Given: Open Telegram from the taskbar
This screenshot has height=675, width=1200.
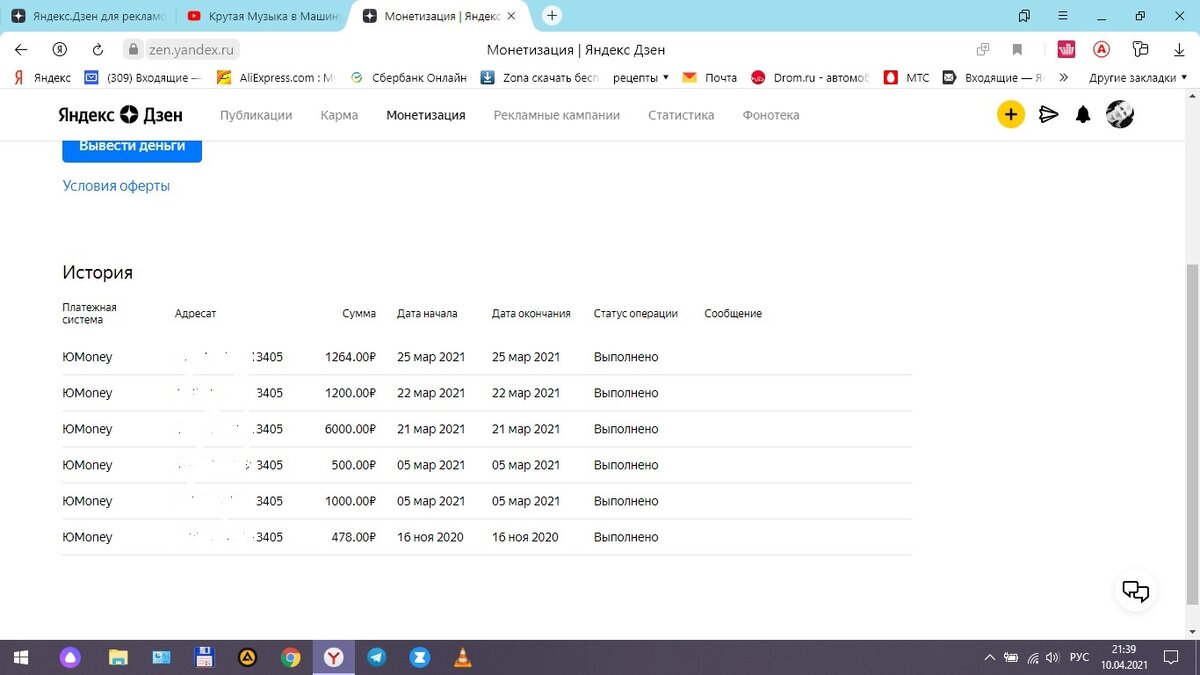Looking at the screenshot, I should pos(376,657).
